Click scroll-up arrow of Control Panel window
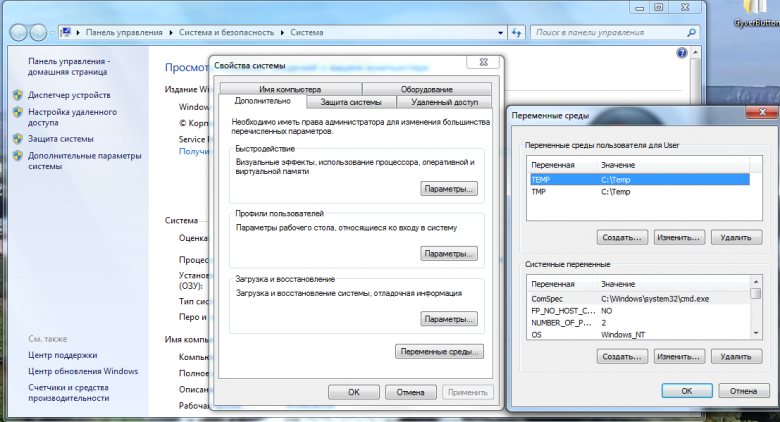The width and height of the screenshot is (780, 422). click(x=695, y=52)
